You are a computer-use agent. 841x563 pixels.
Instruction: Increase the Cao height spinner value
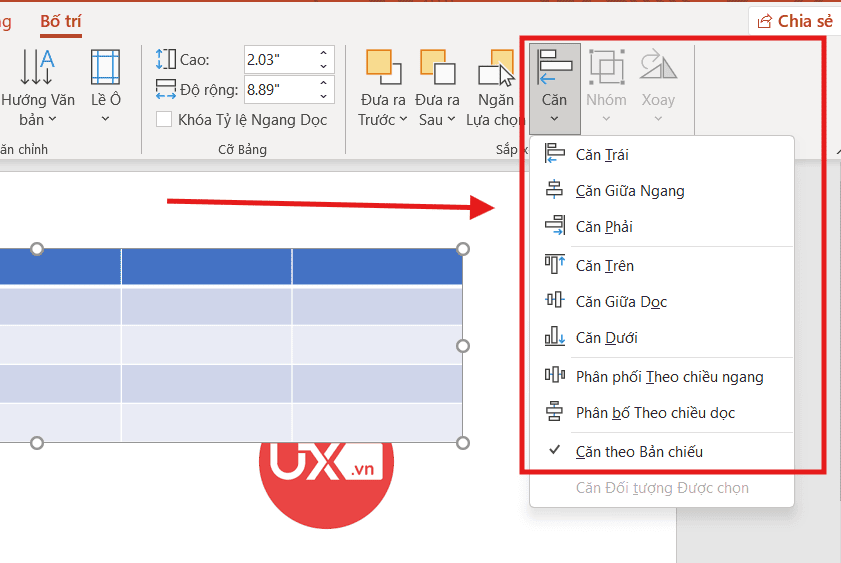tap(324, 53)
